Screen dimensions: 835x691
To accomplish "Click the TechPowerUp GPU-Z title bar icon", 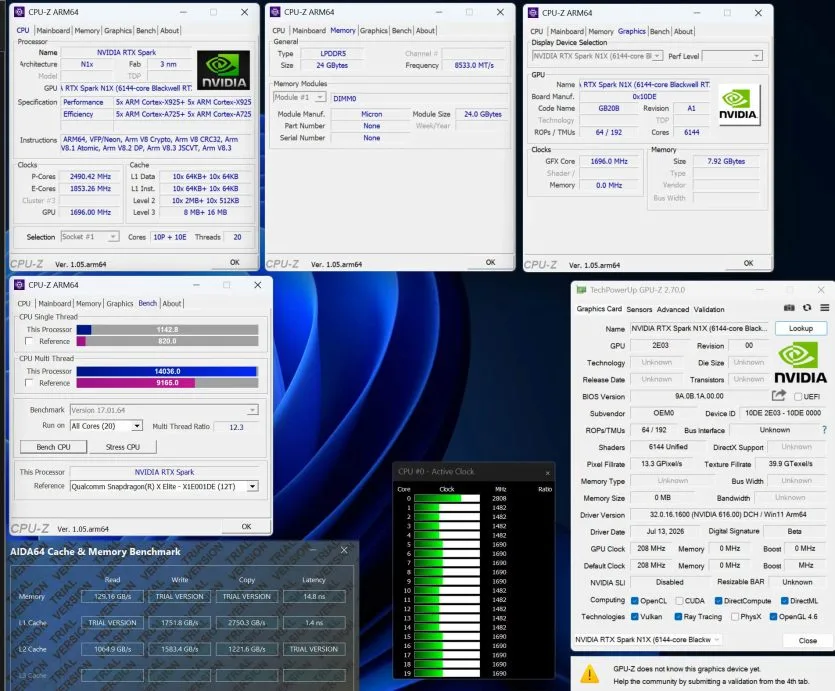I will coord(581,290).
